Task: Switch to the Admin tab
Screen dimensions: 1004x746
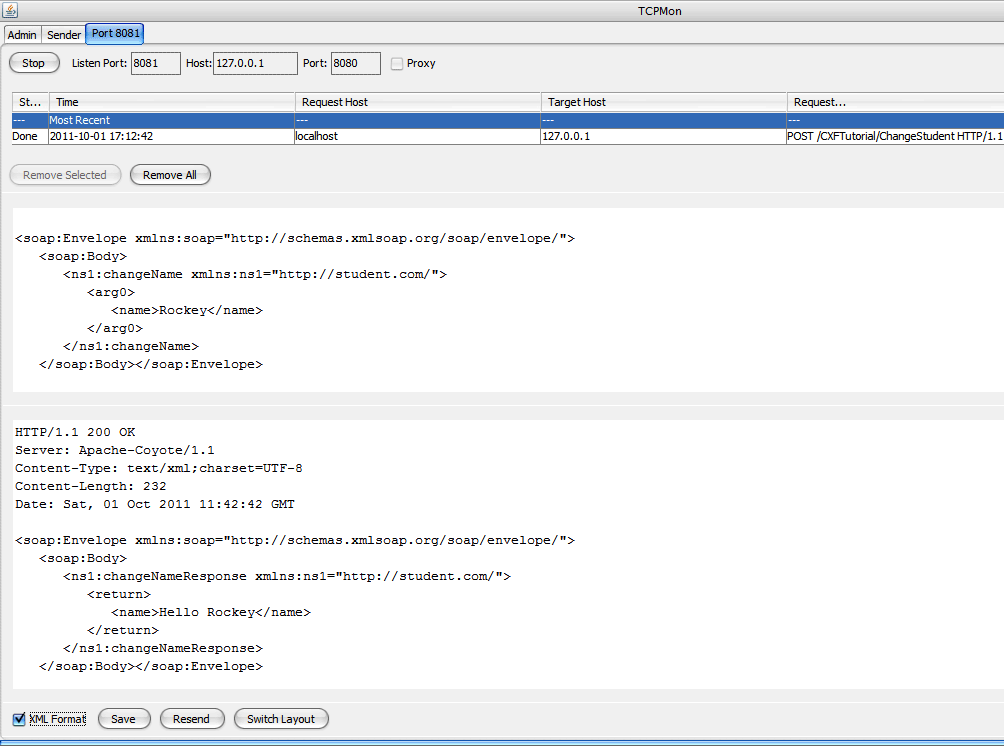Action: click(22, 35)
